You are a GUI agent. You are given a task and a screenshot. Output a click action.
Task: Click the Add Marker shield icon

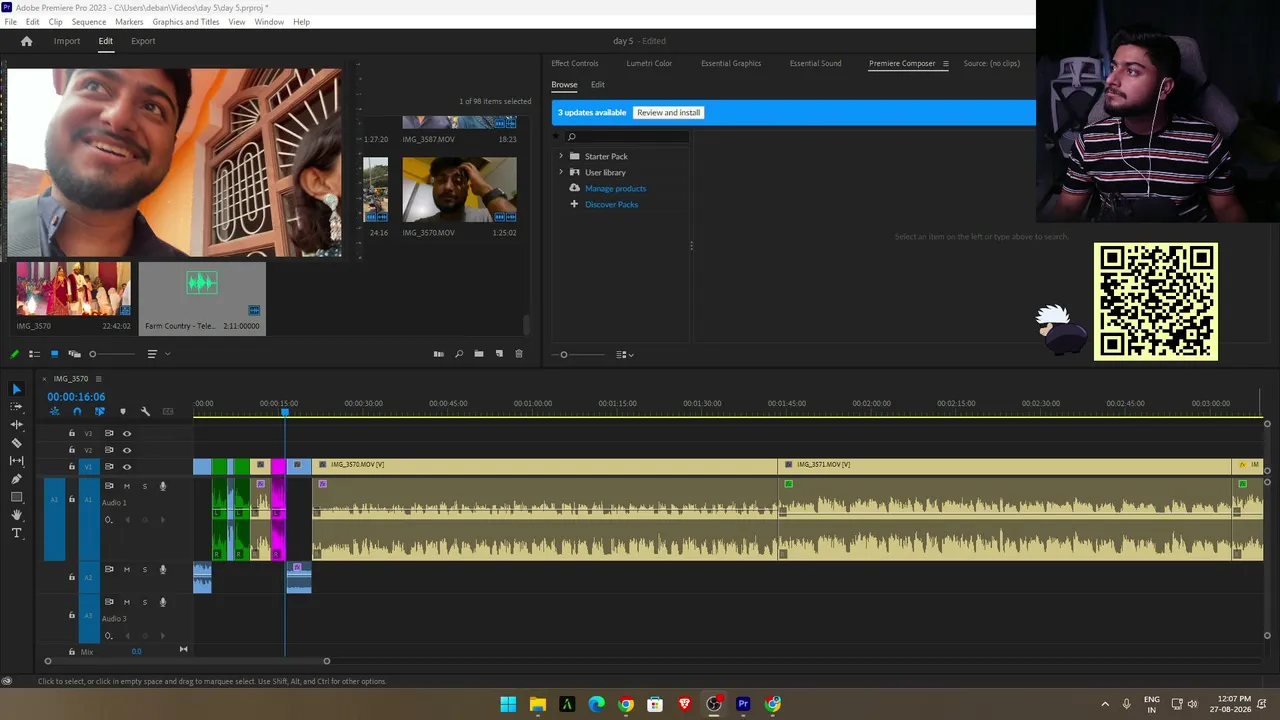[x=123, y=411]
